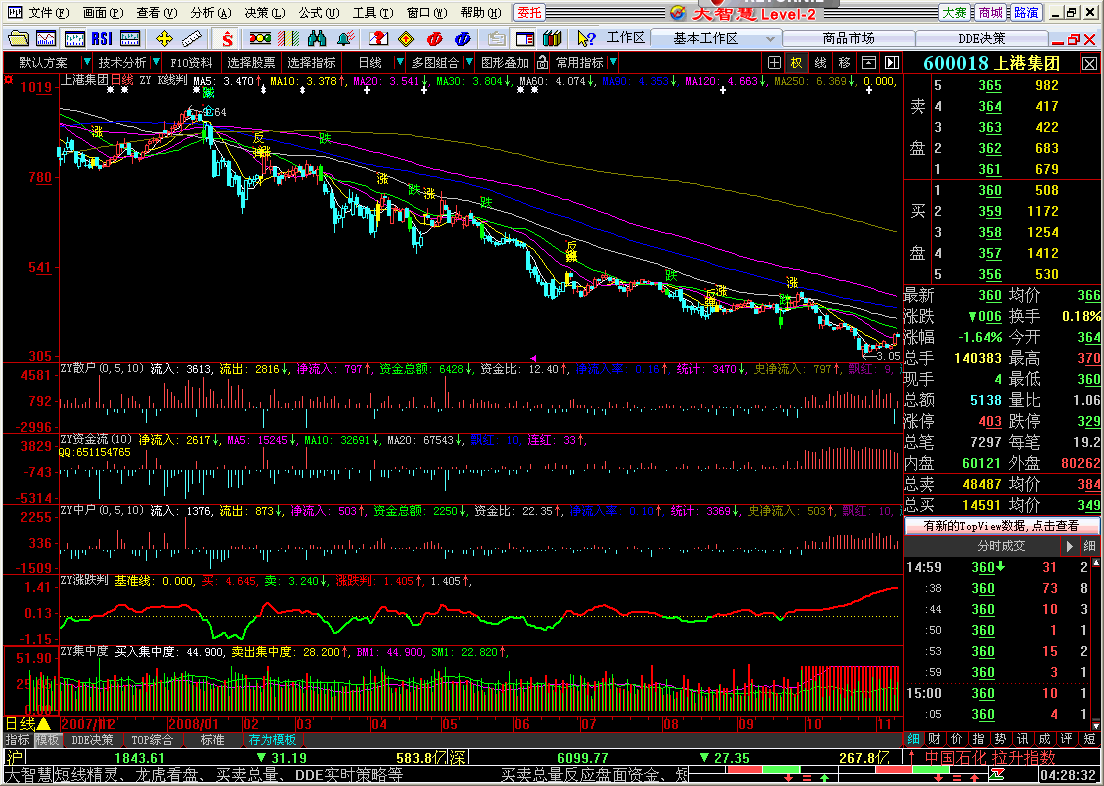
Task: Open the 多图组合 dropdown arrow
Action: [x=469, y=62]
